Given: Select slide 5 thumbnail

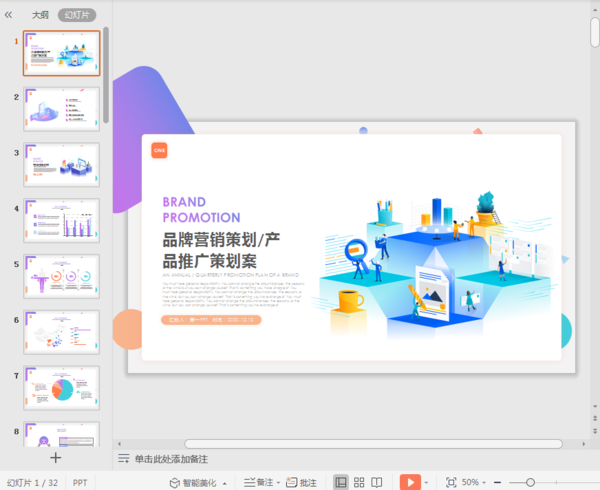Looking at the screenshot, I should tap(62, 277).
